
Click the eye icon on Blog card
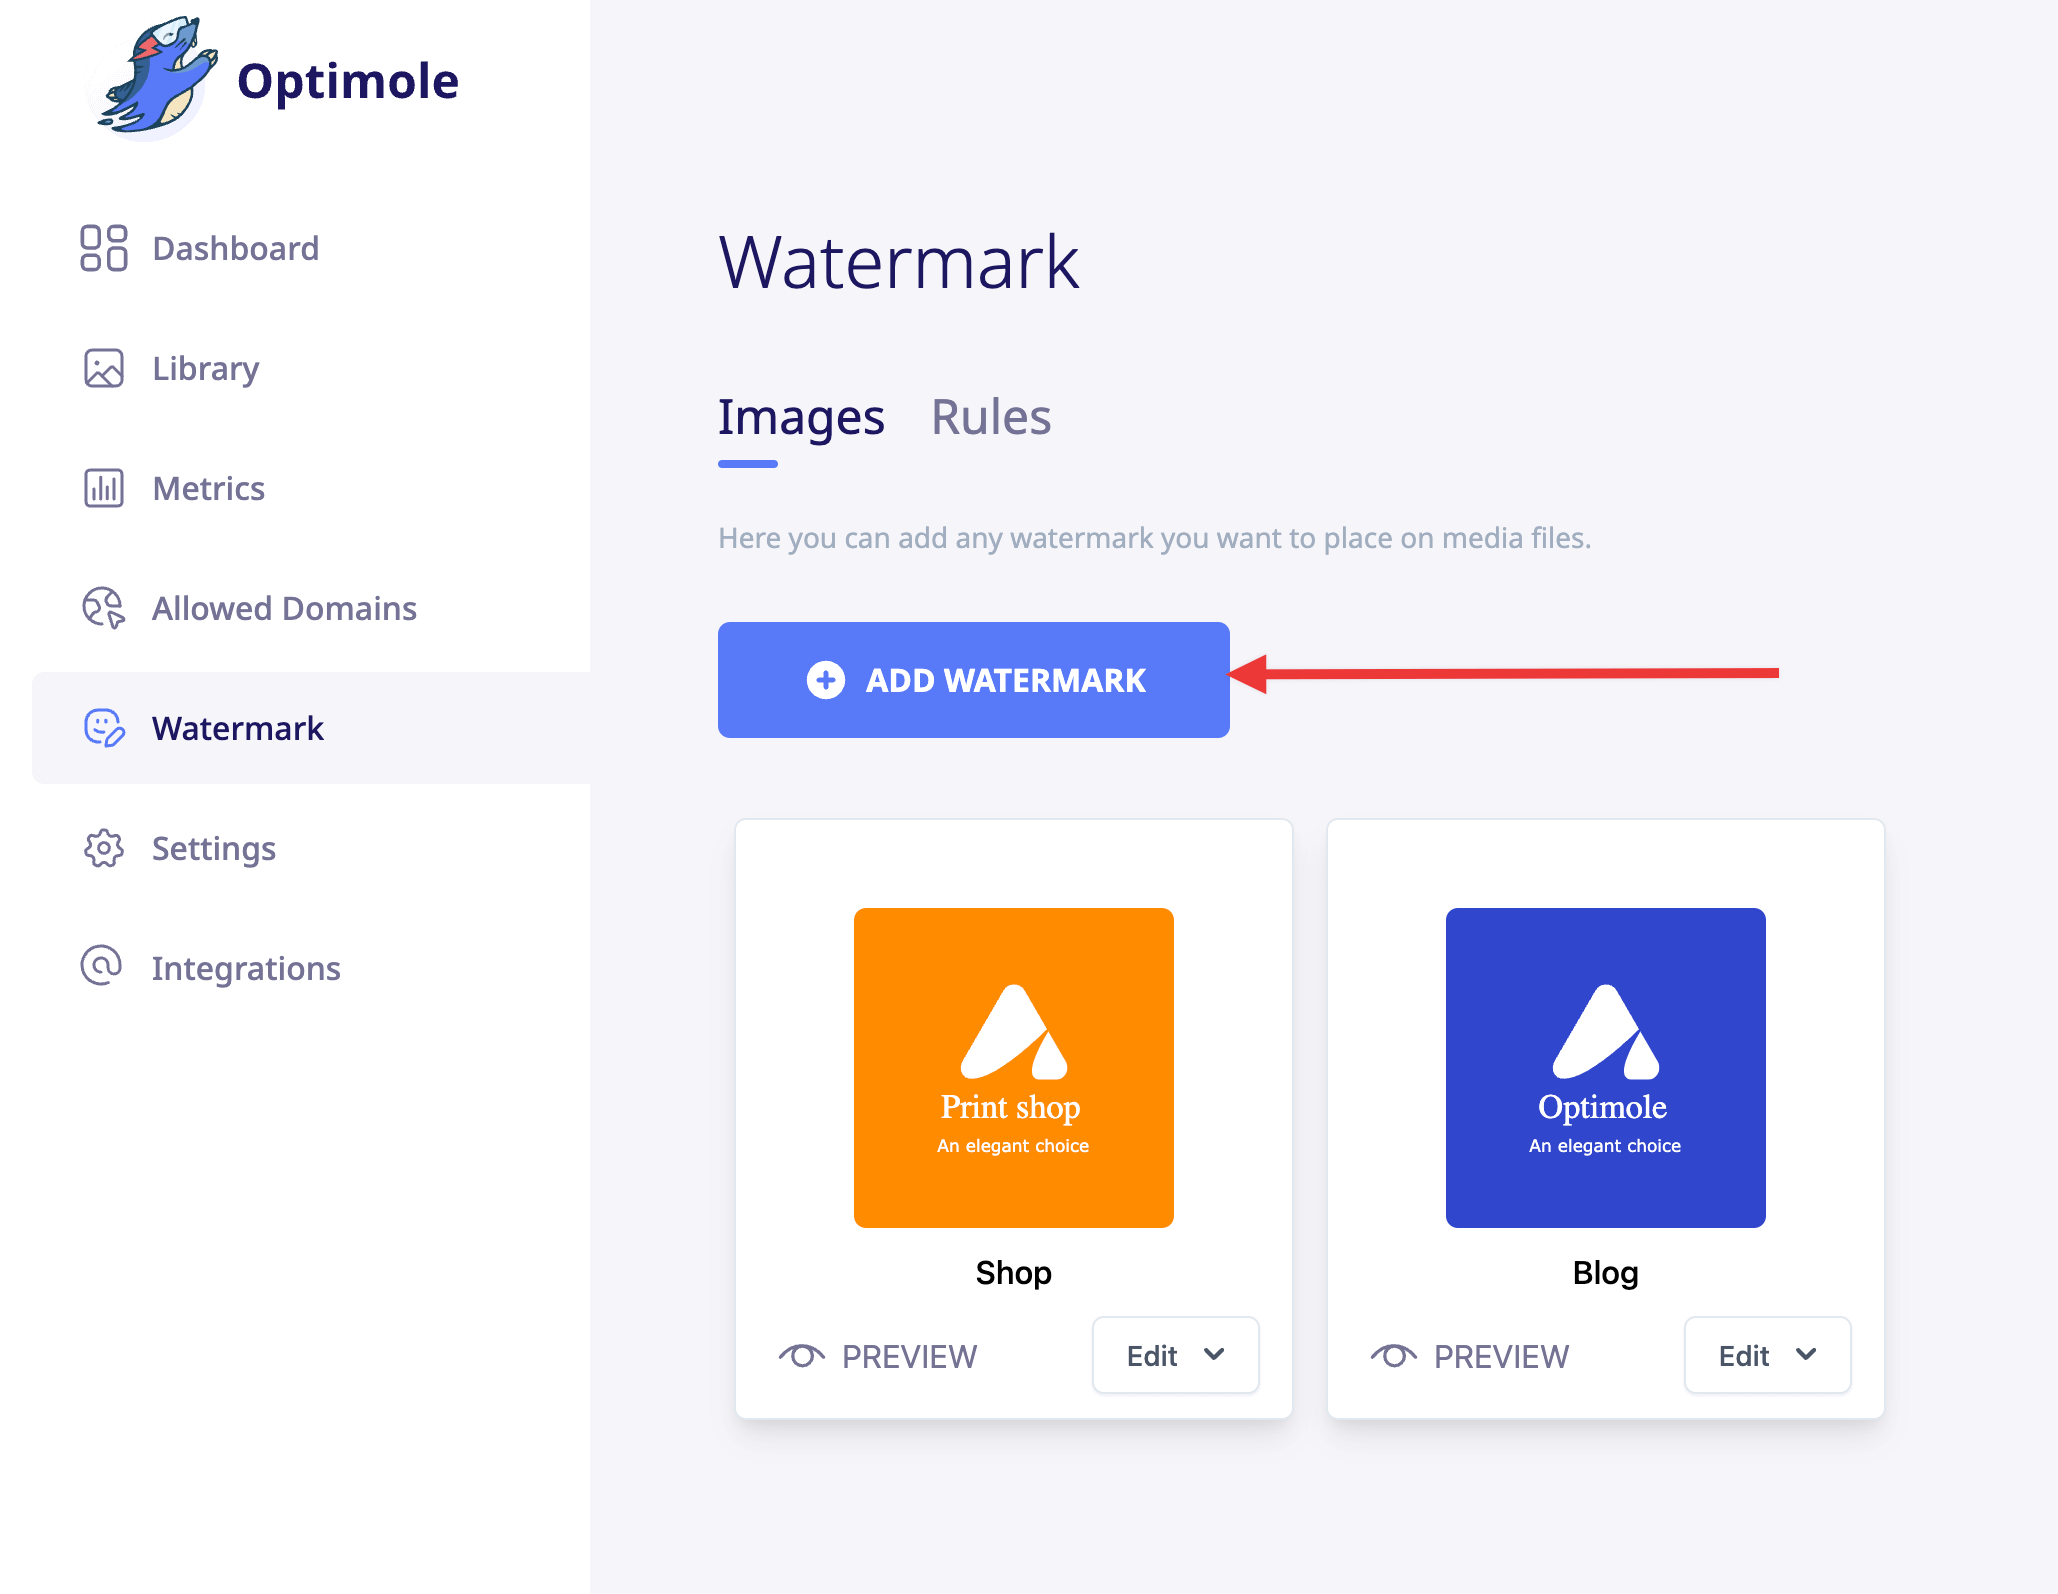[1394, 1355]
